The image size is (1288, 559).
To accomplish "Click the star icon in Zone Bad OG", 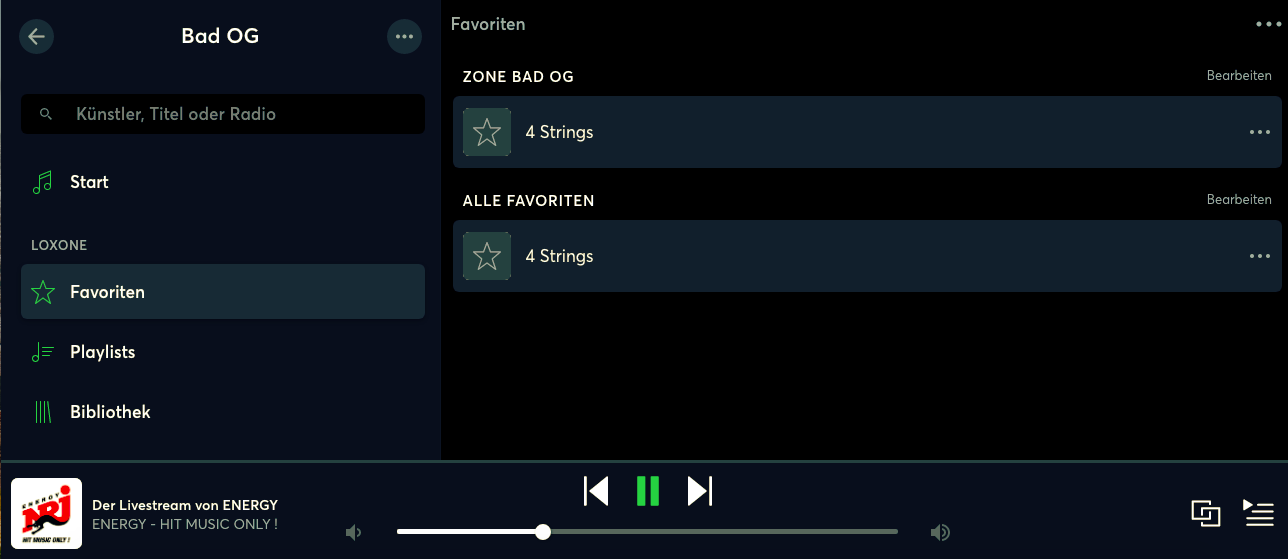I will coord(487,132).
